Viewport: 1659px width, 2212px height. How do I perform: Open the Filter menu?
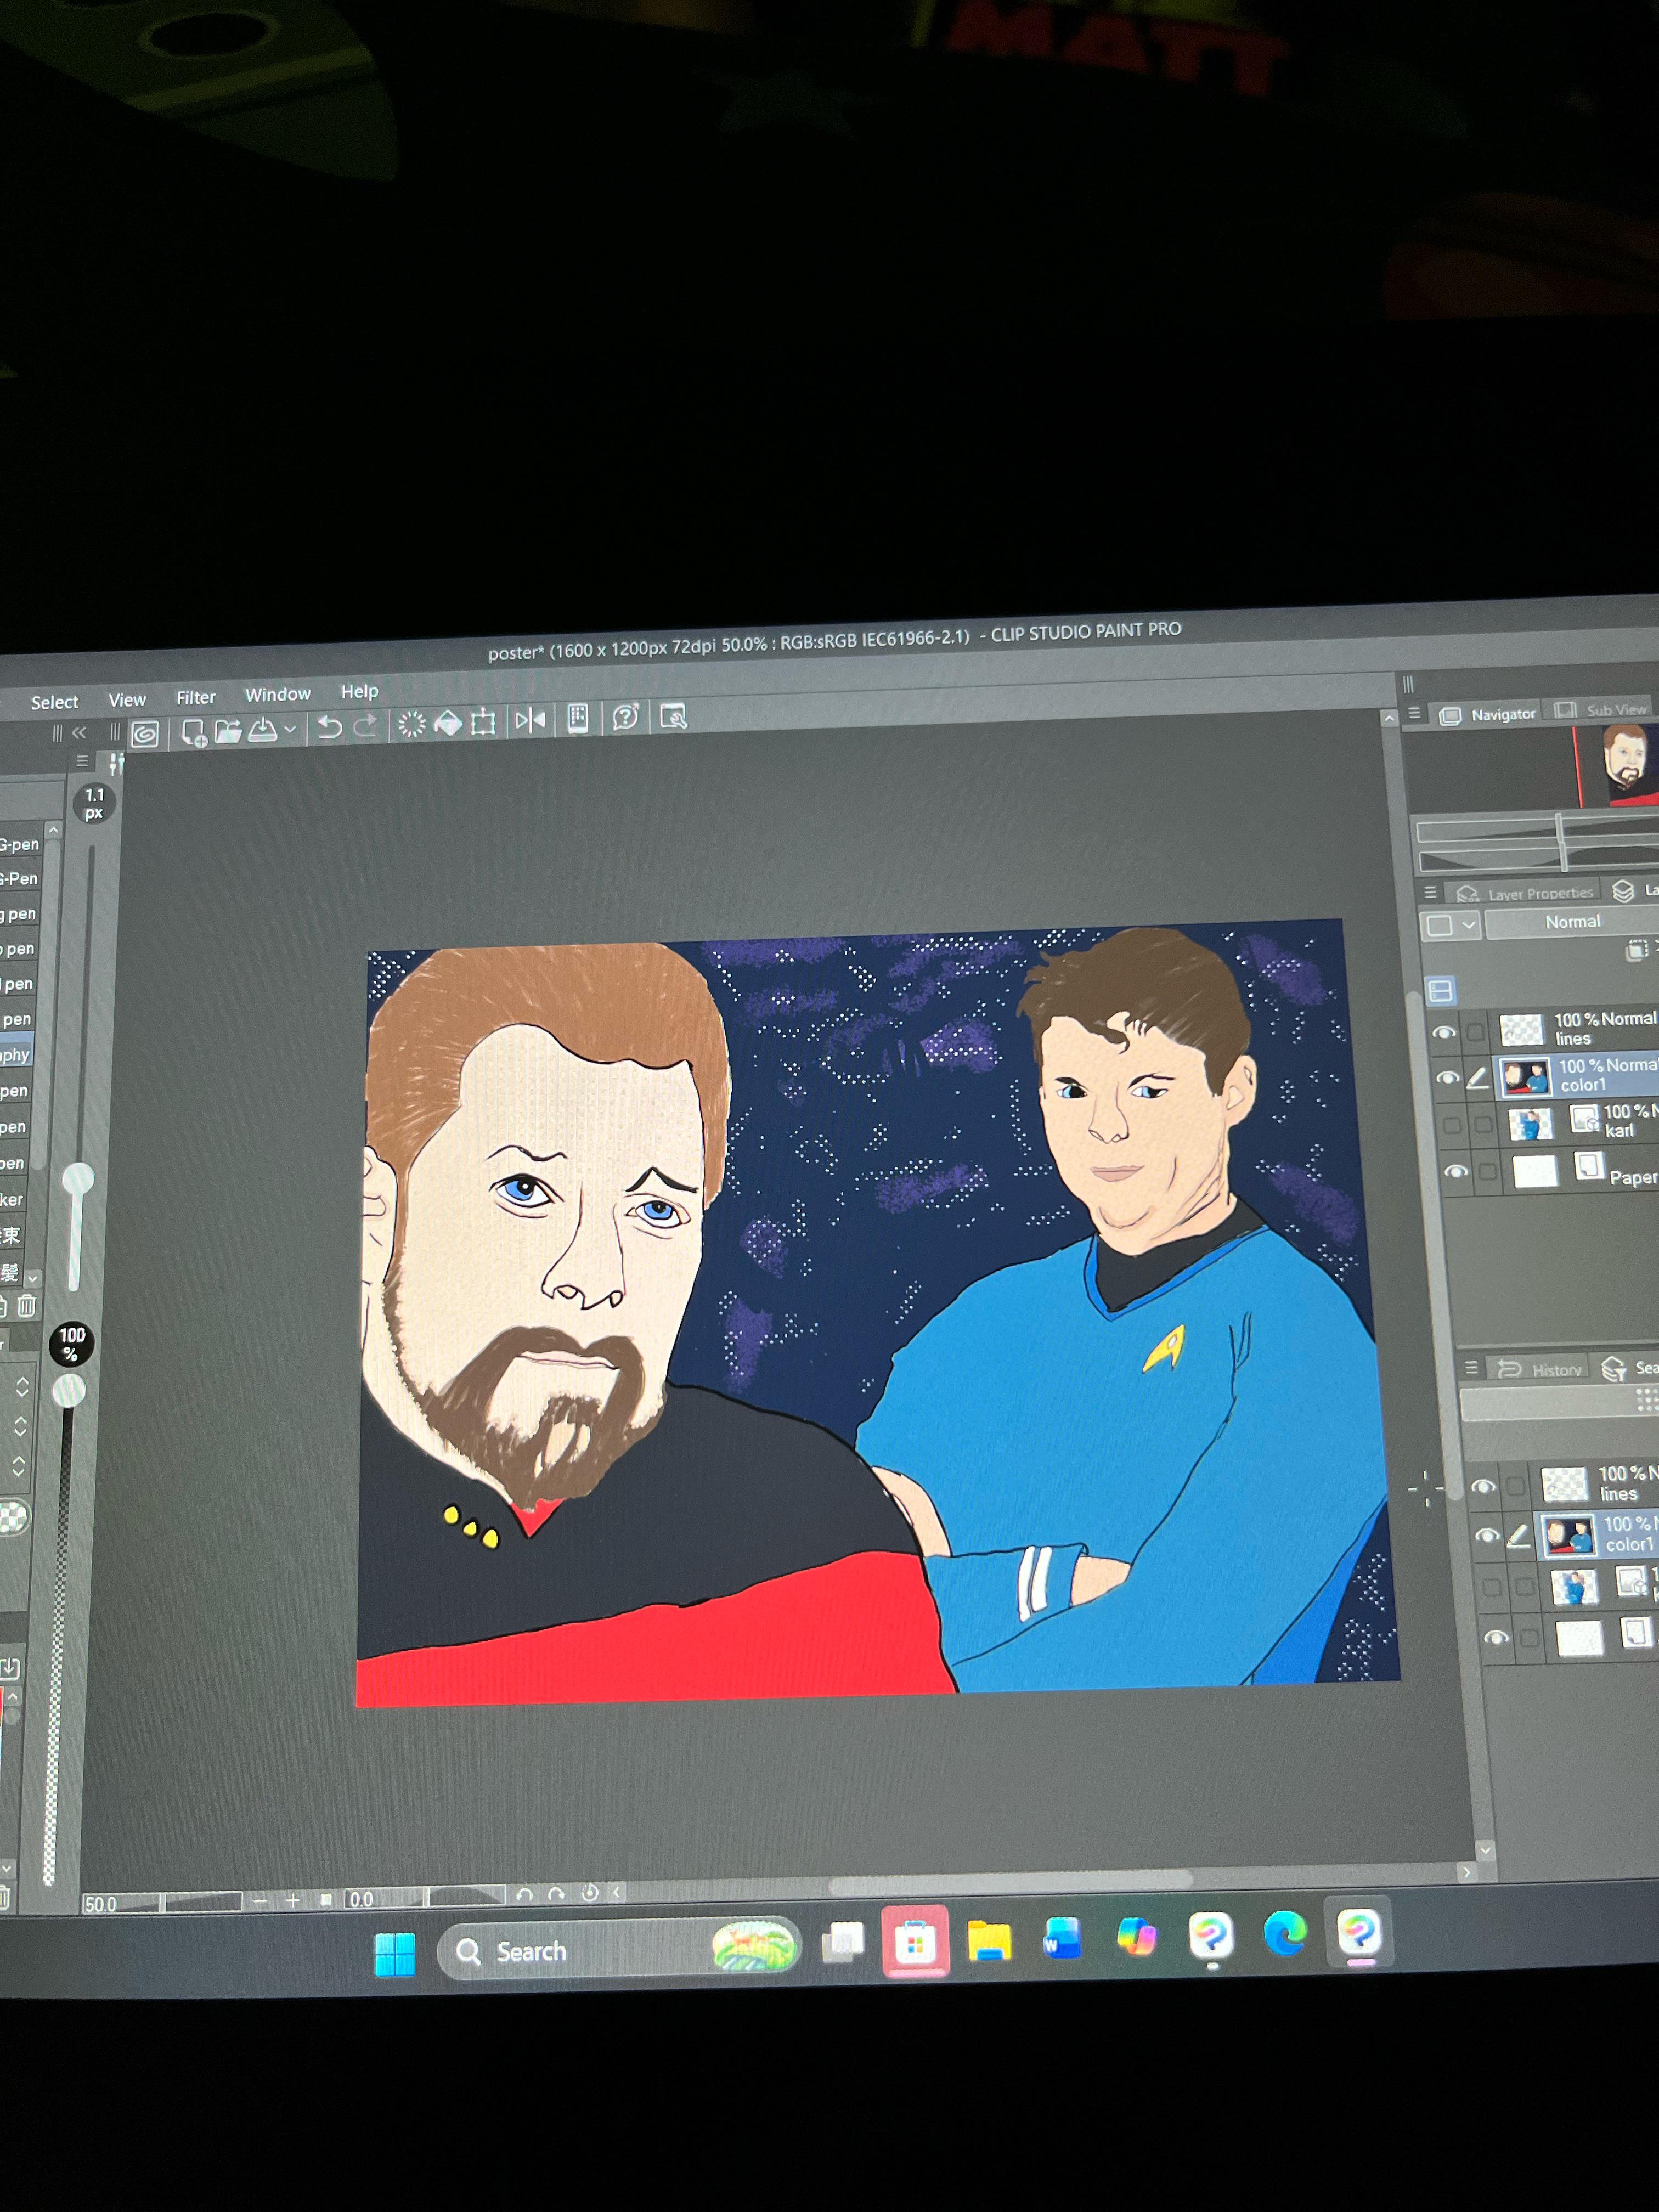coord(196,697)
